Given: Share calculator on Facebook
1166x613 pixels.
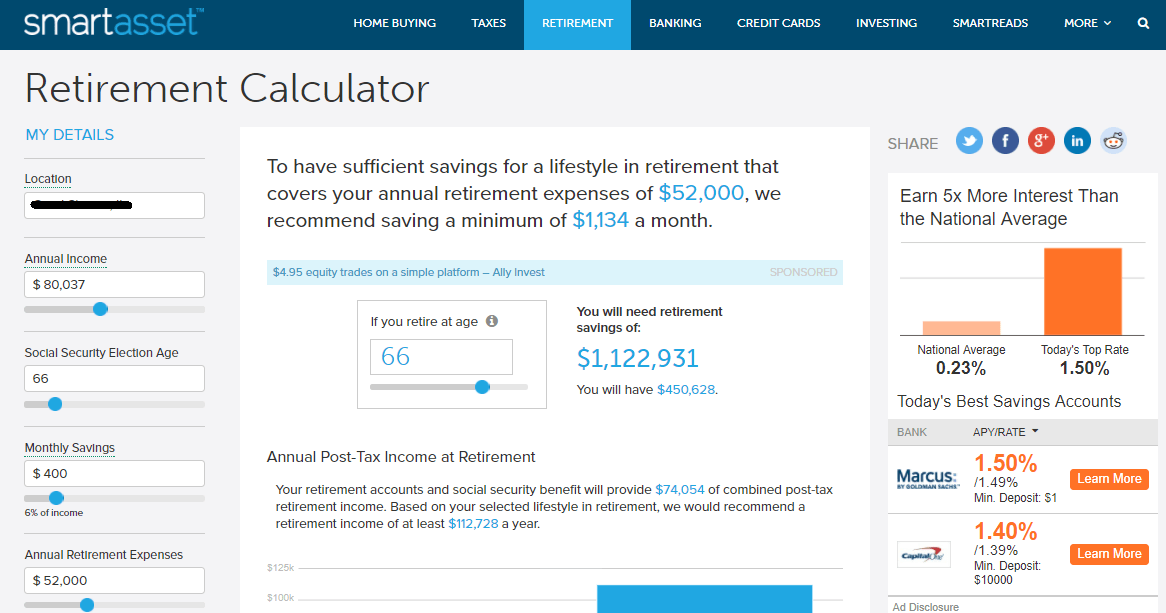Looking at the screenshot, I should click(1005, 141).
